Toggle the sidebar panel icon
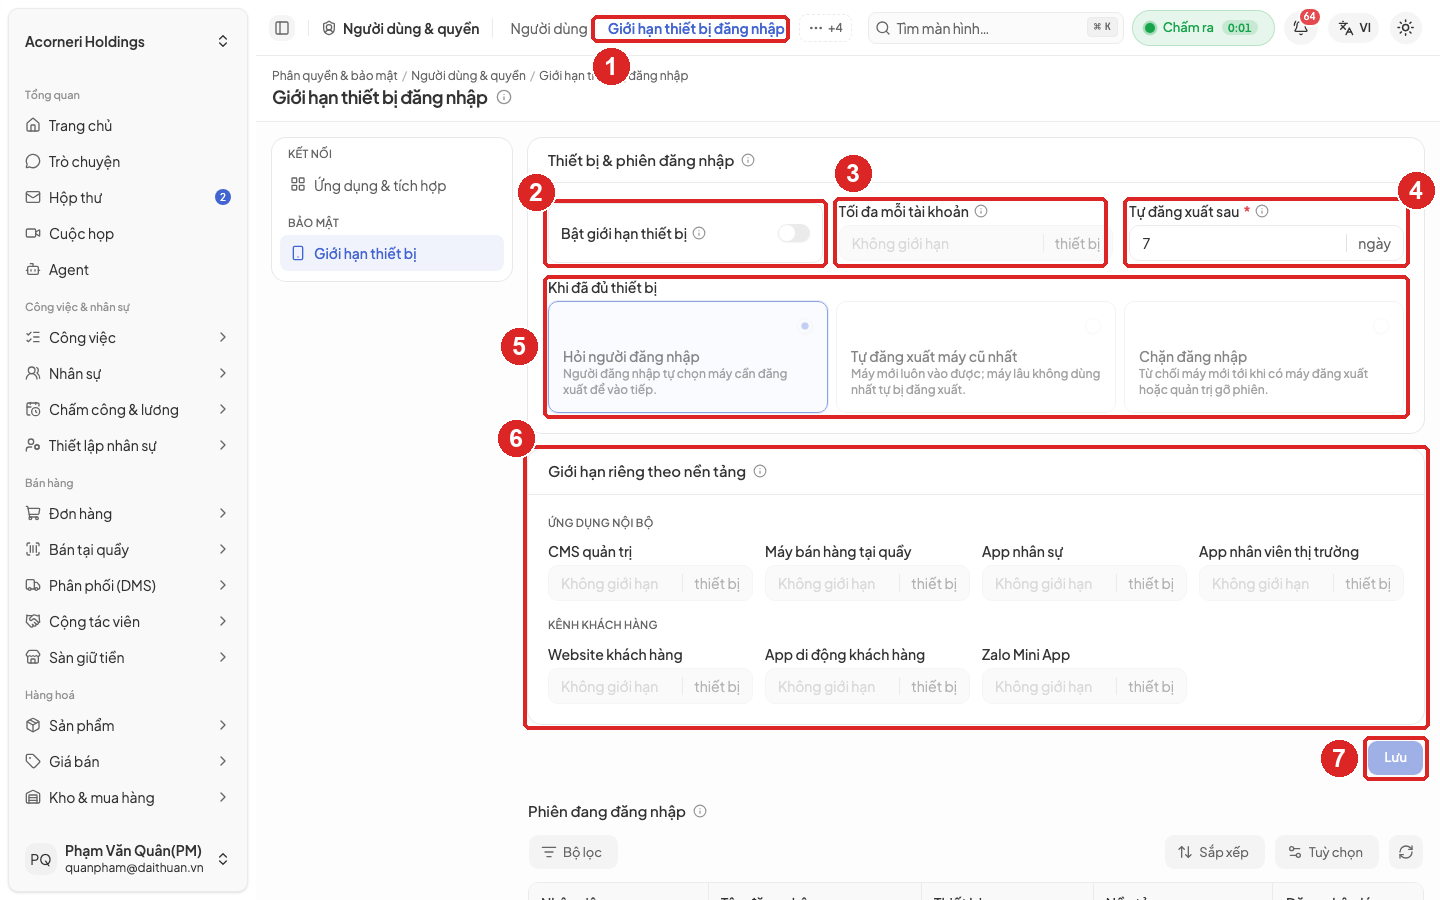Viewport: 1440px width, 900px height. pyautogui.click(x=282, y=28)
